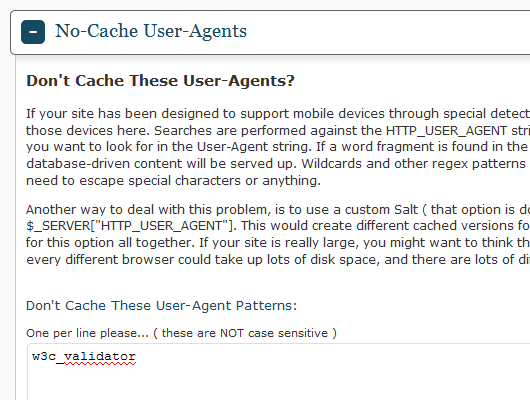Collapse the No-Cache User-Agents panel with minus icon
530x400 pixels.
(33, 32)
